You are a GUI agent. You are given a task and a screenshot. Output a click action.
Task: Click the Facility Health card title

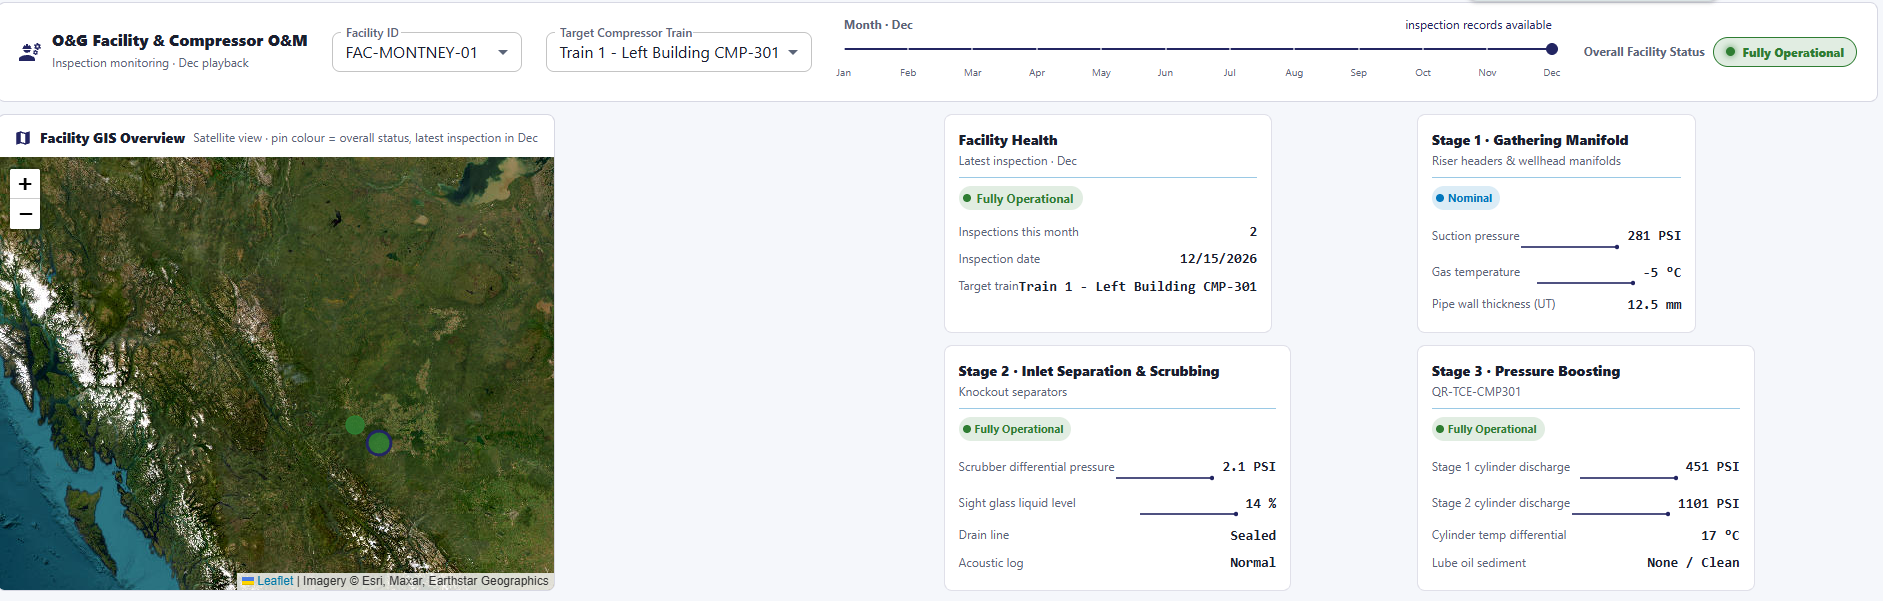(1008, 140)
